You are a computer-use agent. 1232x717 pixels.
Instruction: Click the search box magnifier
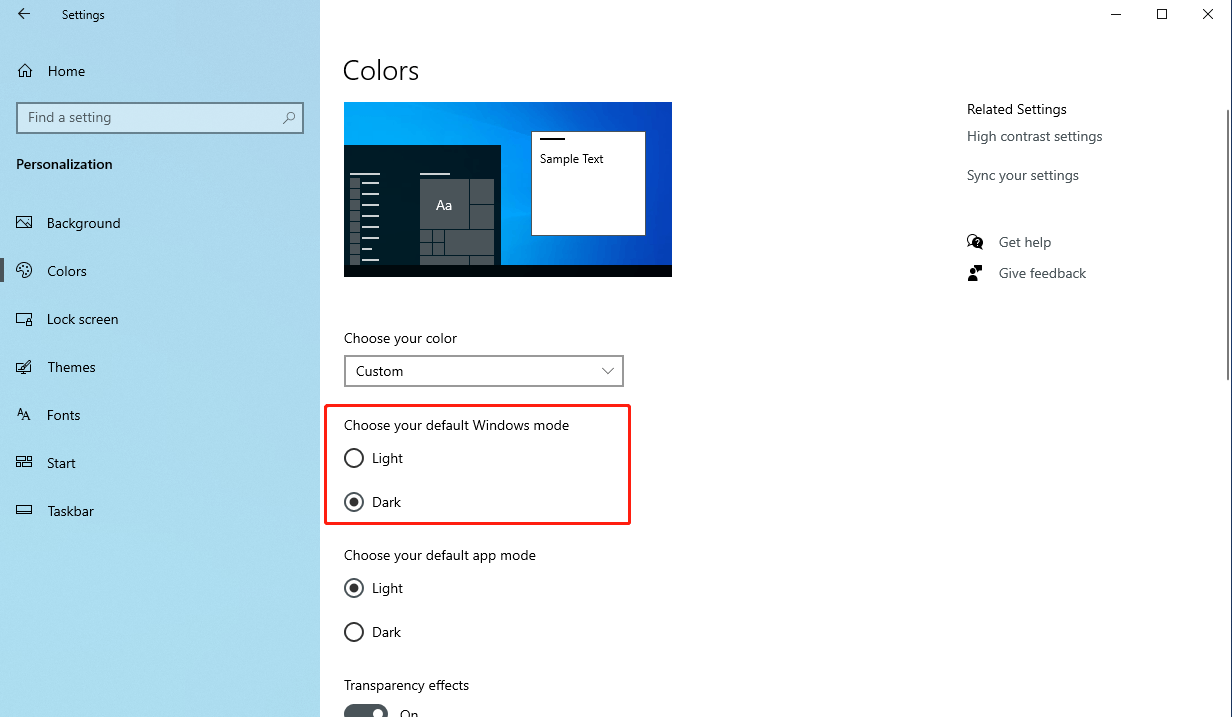coord(289,117)
